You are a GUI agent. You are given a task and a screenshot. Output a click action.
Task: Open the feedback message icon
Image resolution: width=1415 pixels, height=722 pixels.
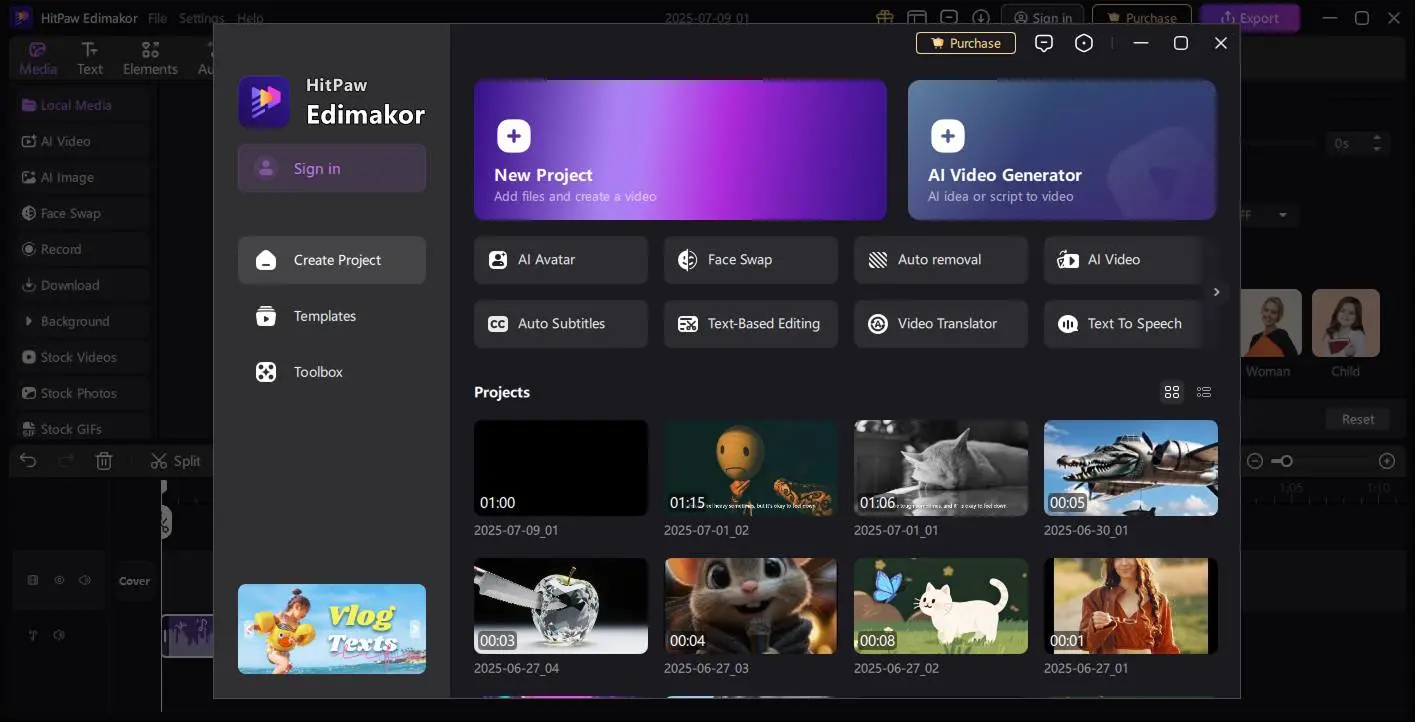coord(1044,43)
